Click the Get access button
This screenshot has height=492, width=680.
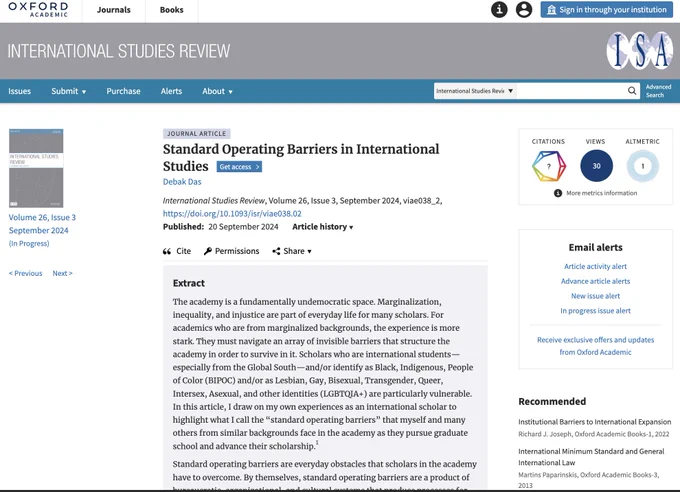(239, 167)
